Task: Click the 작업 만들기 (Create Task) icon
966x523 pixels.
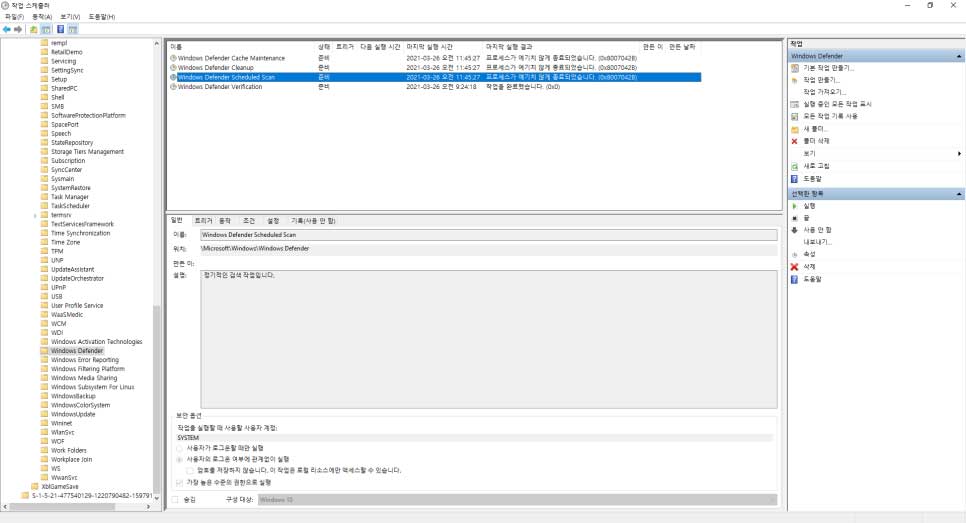Action: coord(795,80)
